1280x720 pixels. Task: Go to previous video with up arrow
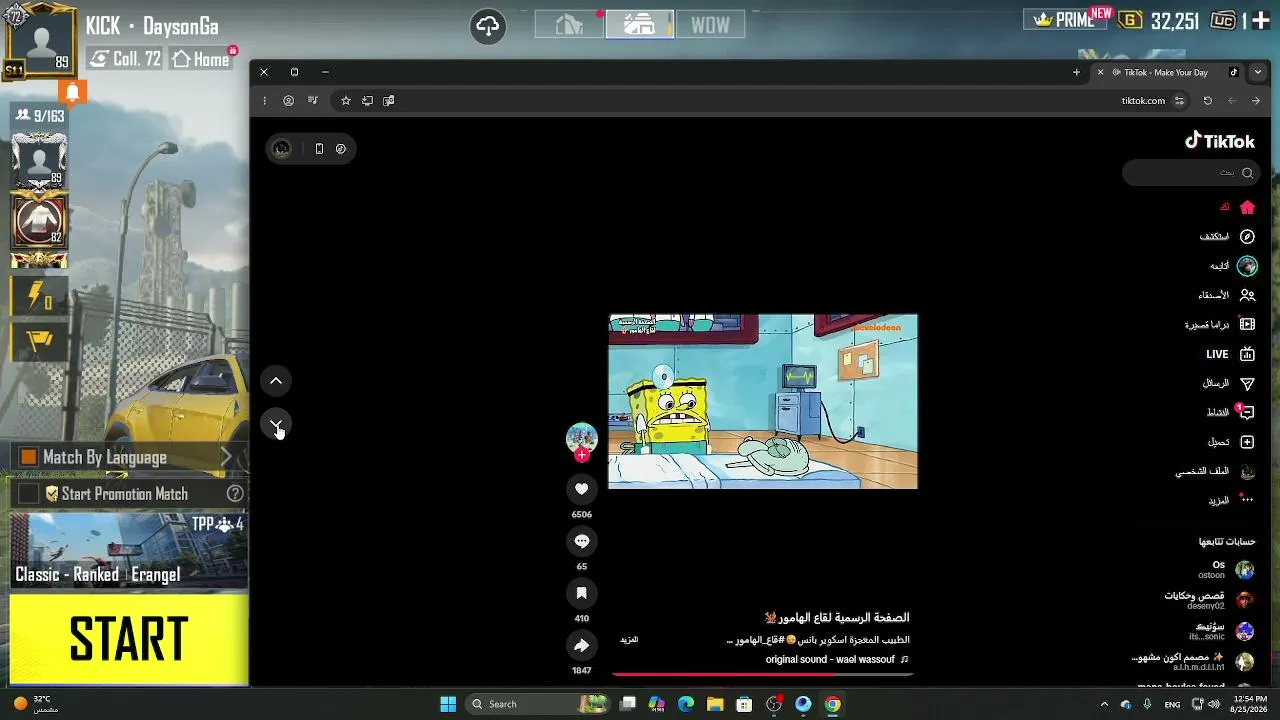pyautogui.click(x=276, y=380)
